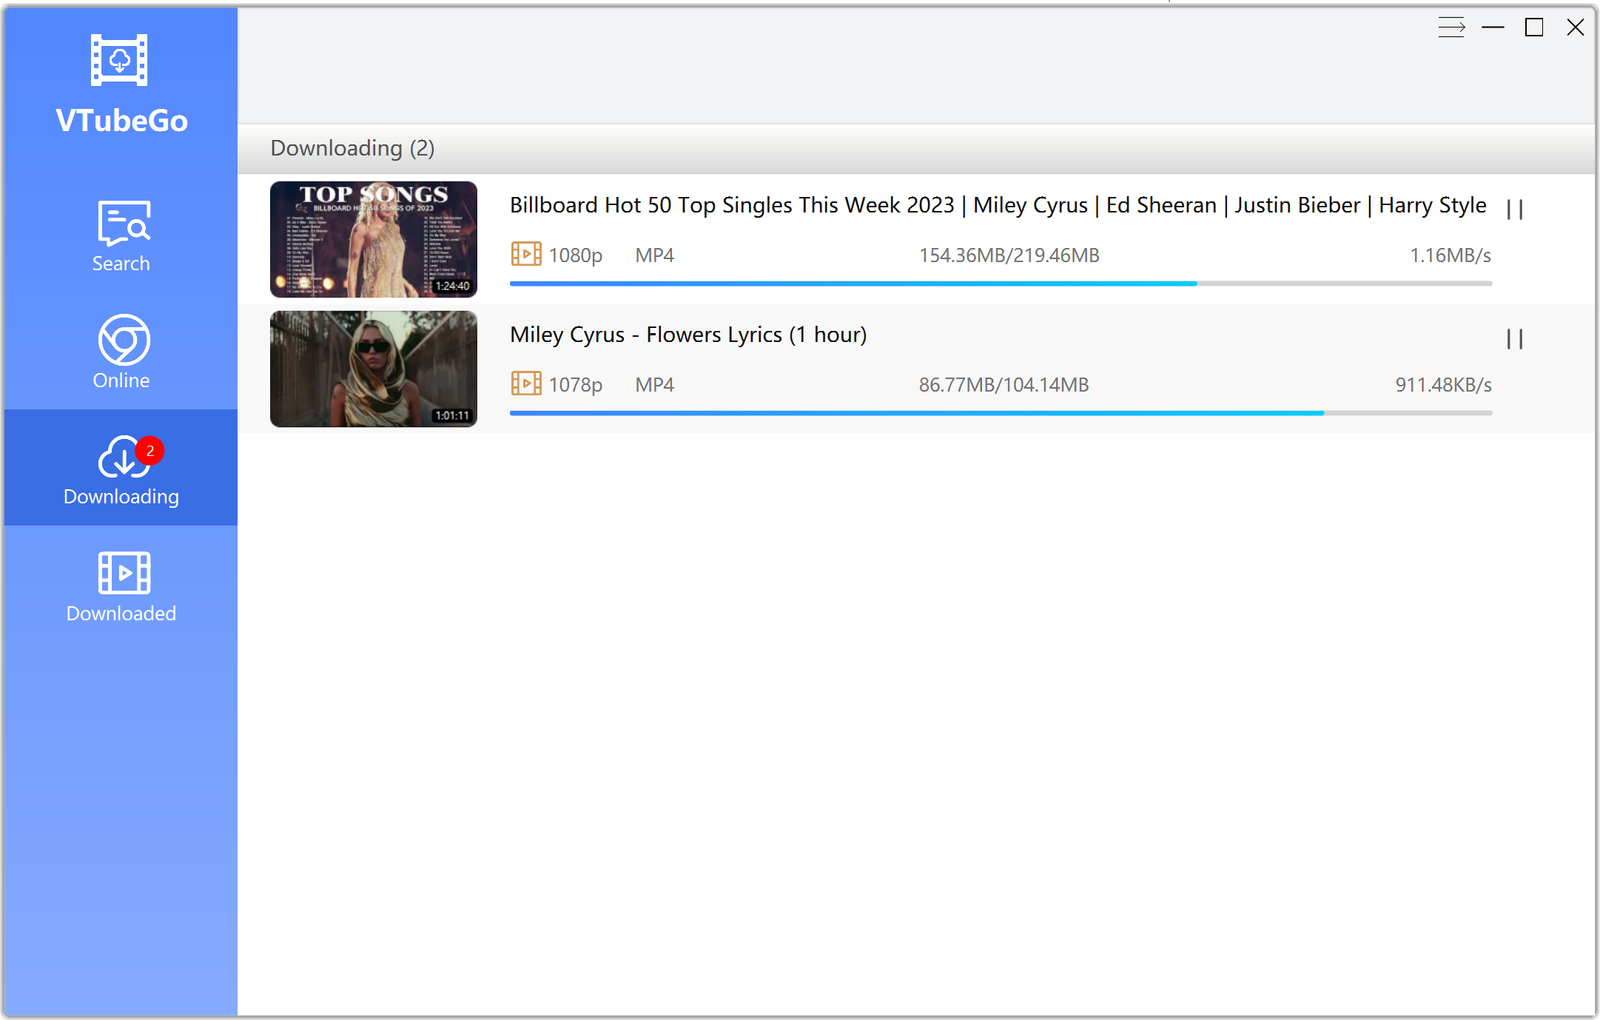Viewport: 1600px width, 1020px height.
Task: Click the Flowers Lyrics download progress bar
Action: (x=1000, y=413)
